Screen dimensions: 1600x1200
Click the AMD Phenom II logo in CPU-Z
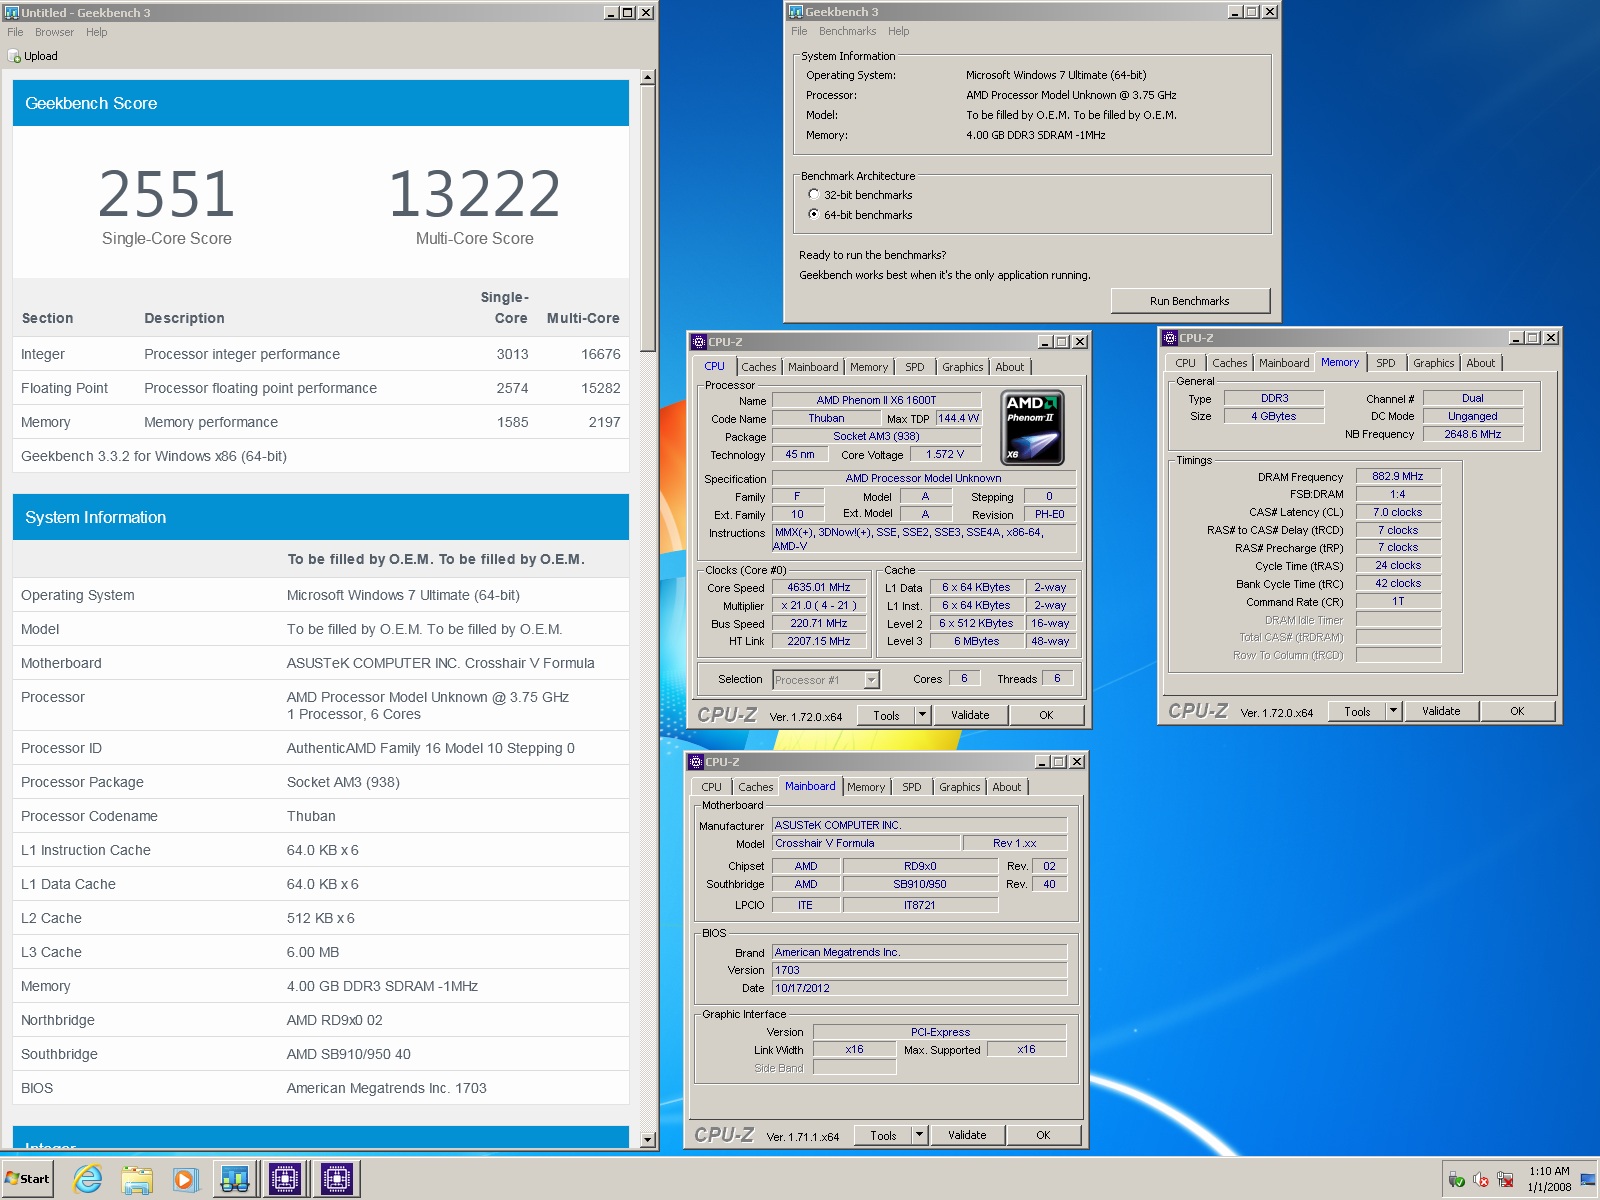pos(1033,428)
